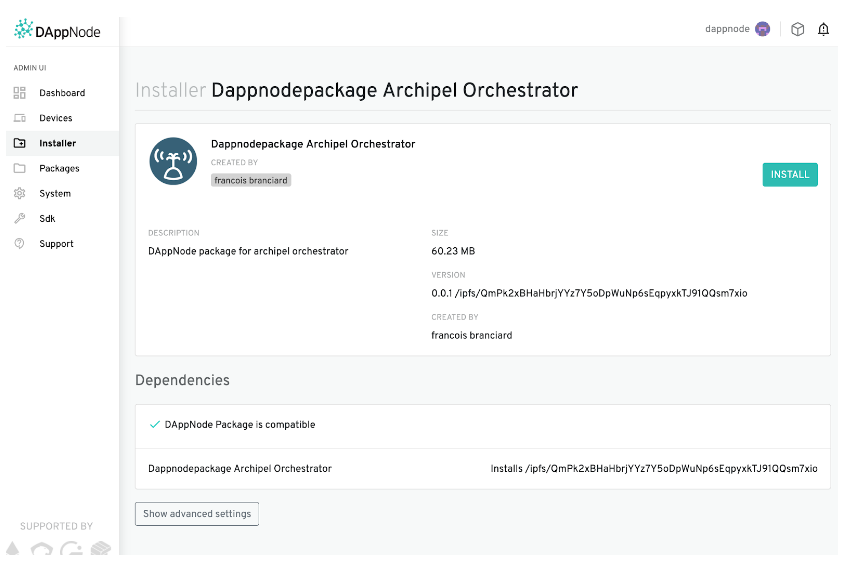Click the size value 60.23 MB
The width and height of the screenshot is (841, 564).
click(453, 251)
